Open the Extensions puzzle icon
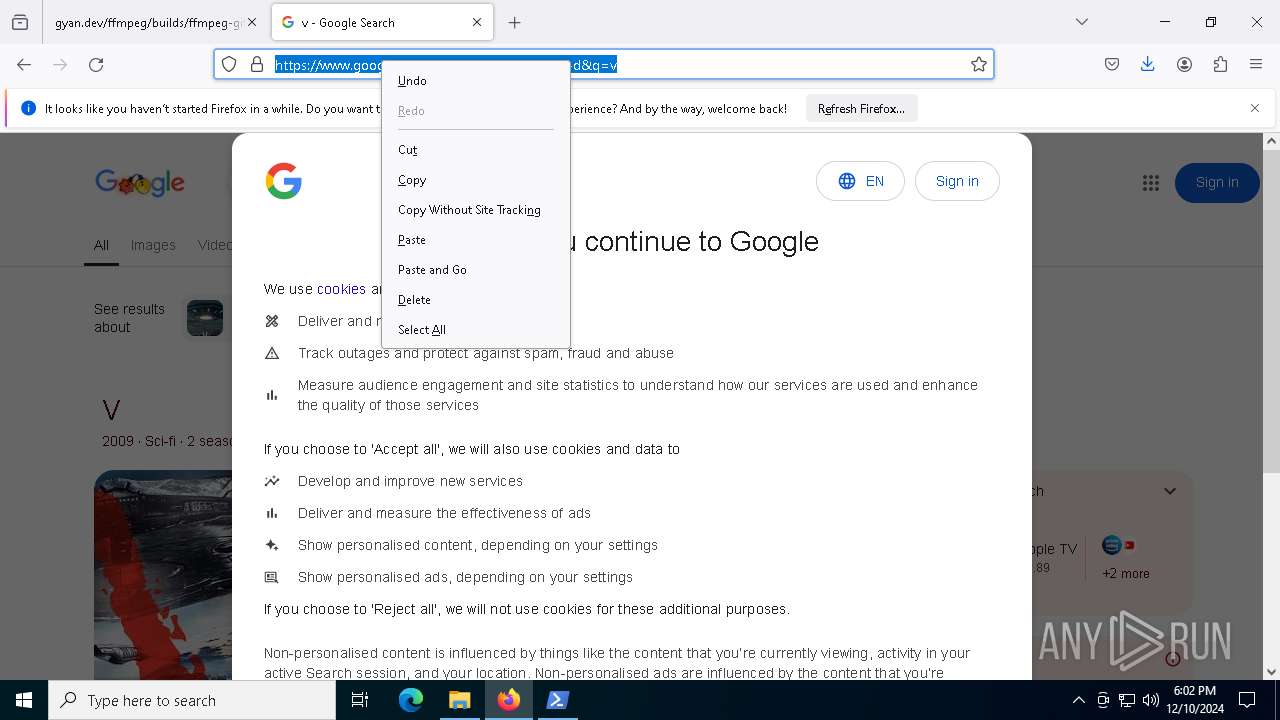Viewport: 1280px width, 720px height. [x=1220, y=65]
